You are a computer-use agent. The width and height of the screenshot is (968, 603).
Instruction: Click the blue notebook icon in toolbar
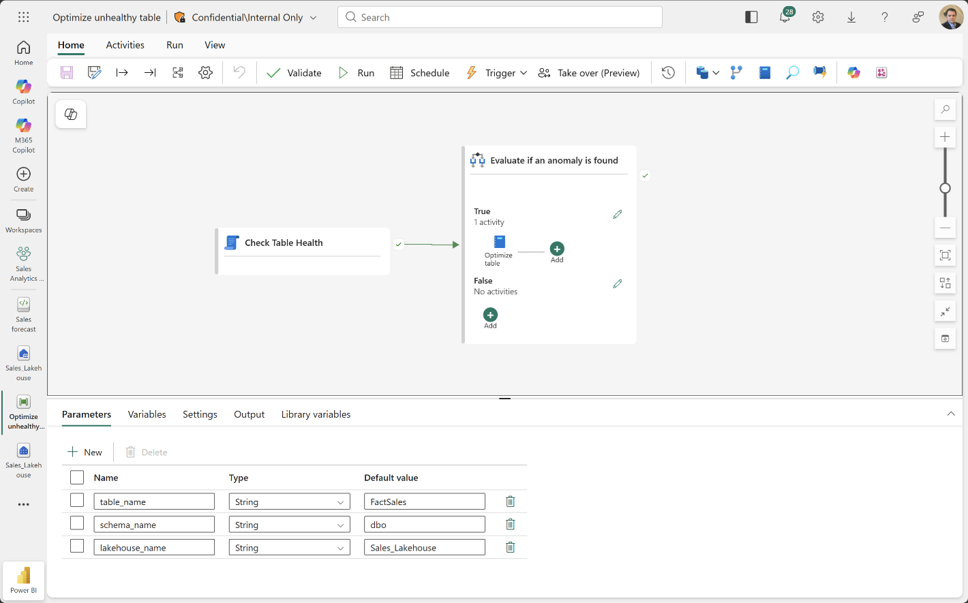(764, 73)
